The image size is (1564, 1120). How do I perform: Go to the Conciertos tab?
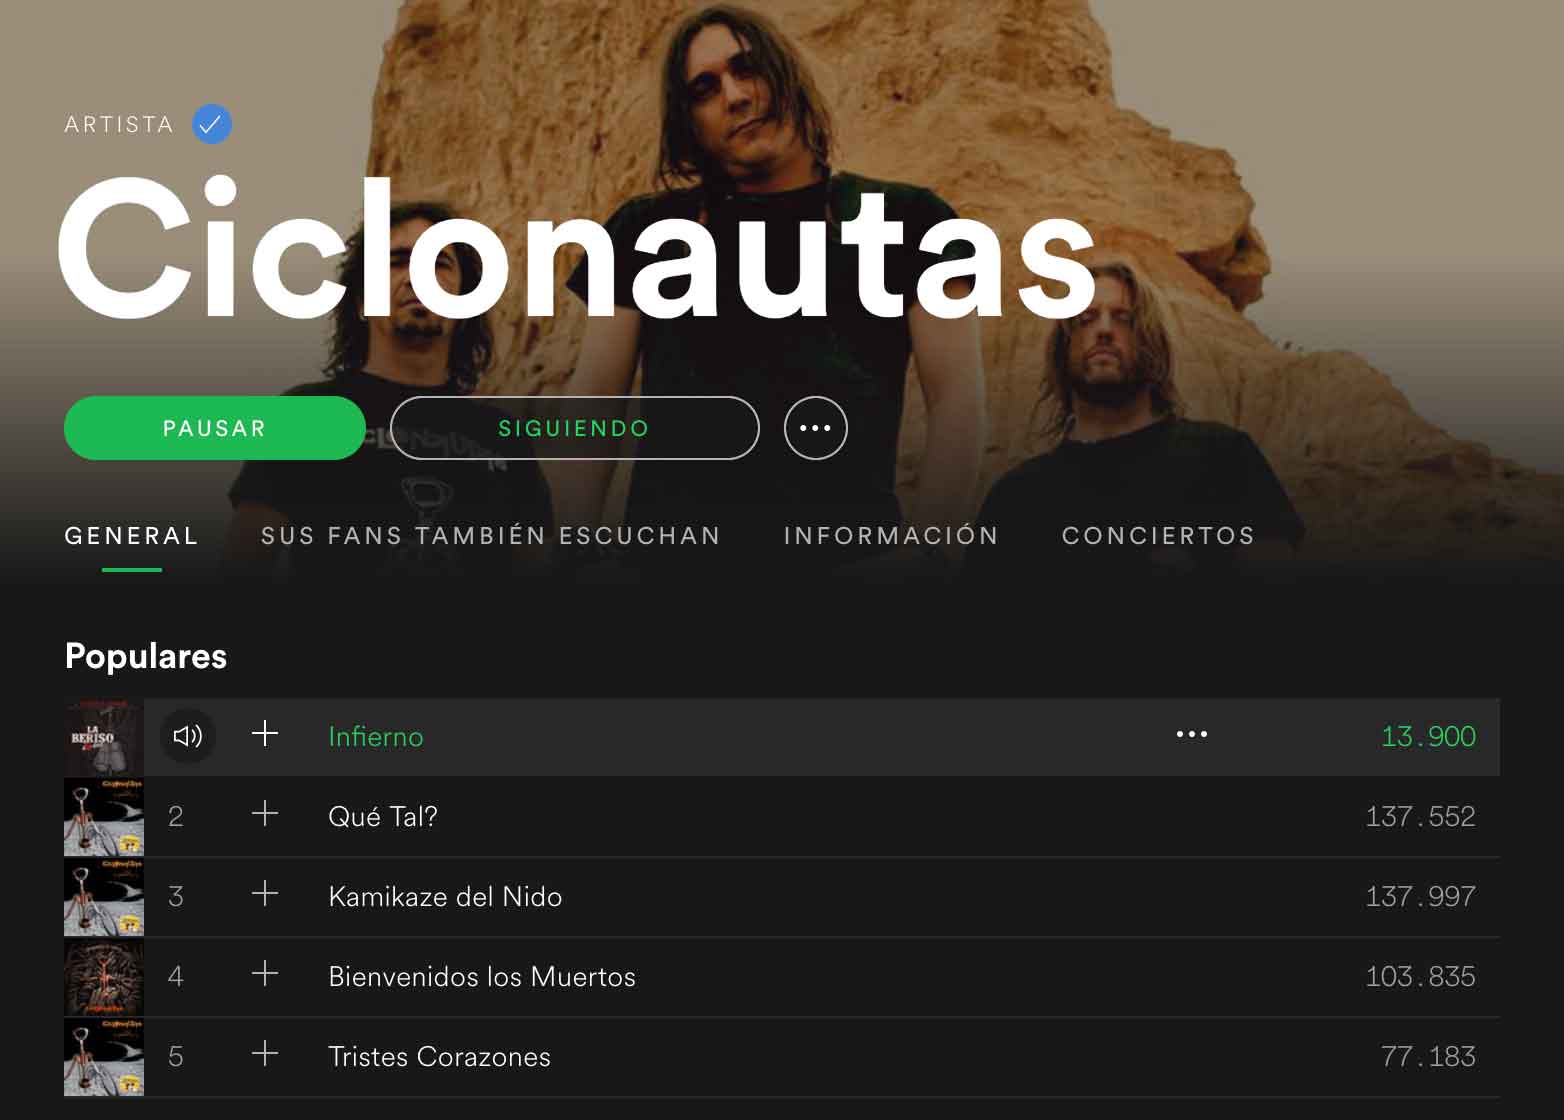[1159, 536]
